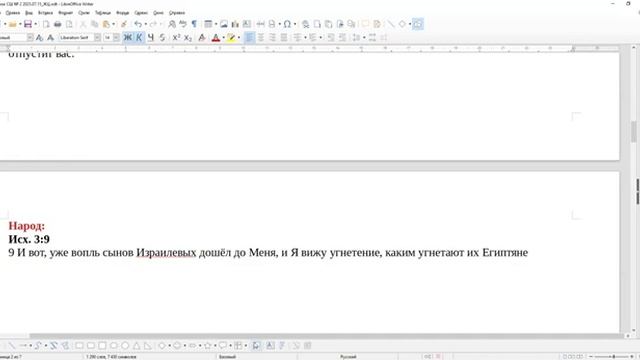The image size is (640, 360).
Task: Open special character dropdown arrow
Action: point(295,24)
